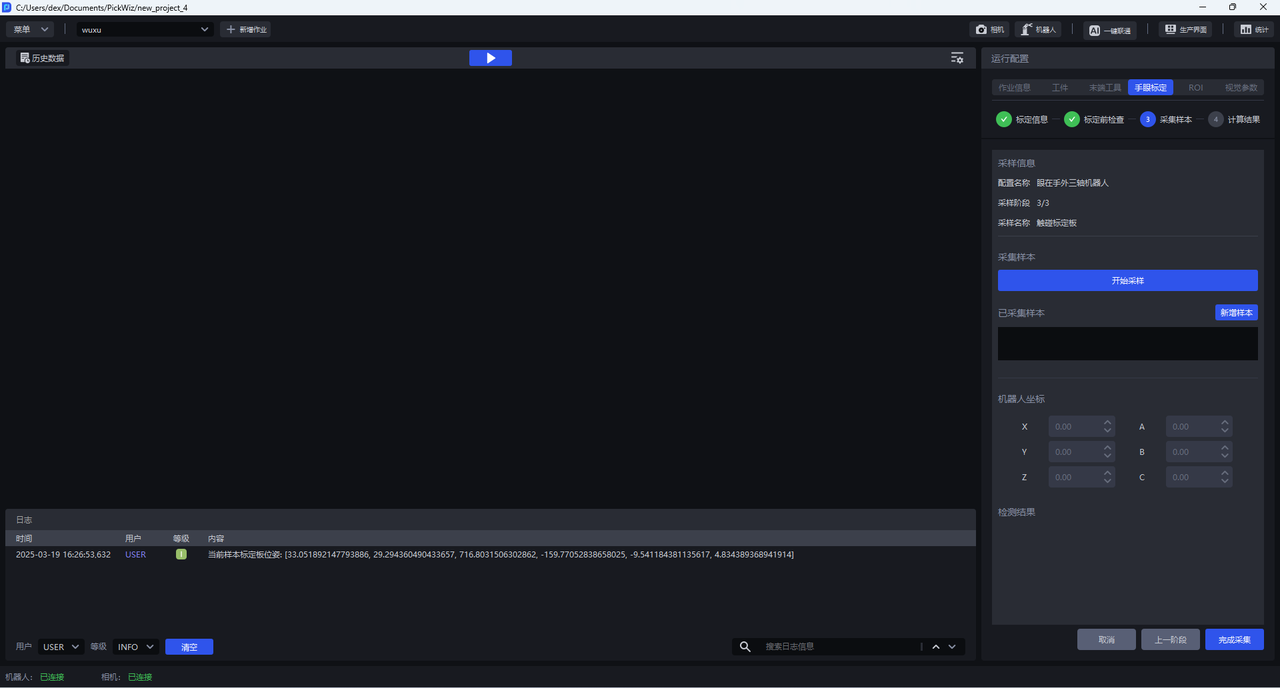This screenshot has height=688, width=1280.
Task: Click the 新增样本 add sample button
Action: pos(1236,313)
